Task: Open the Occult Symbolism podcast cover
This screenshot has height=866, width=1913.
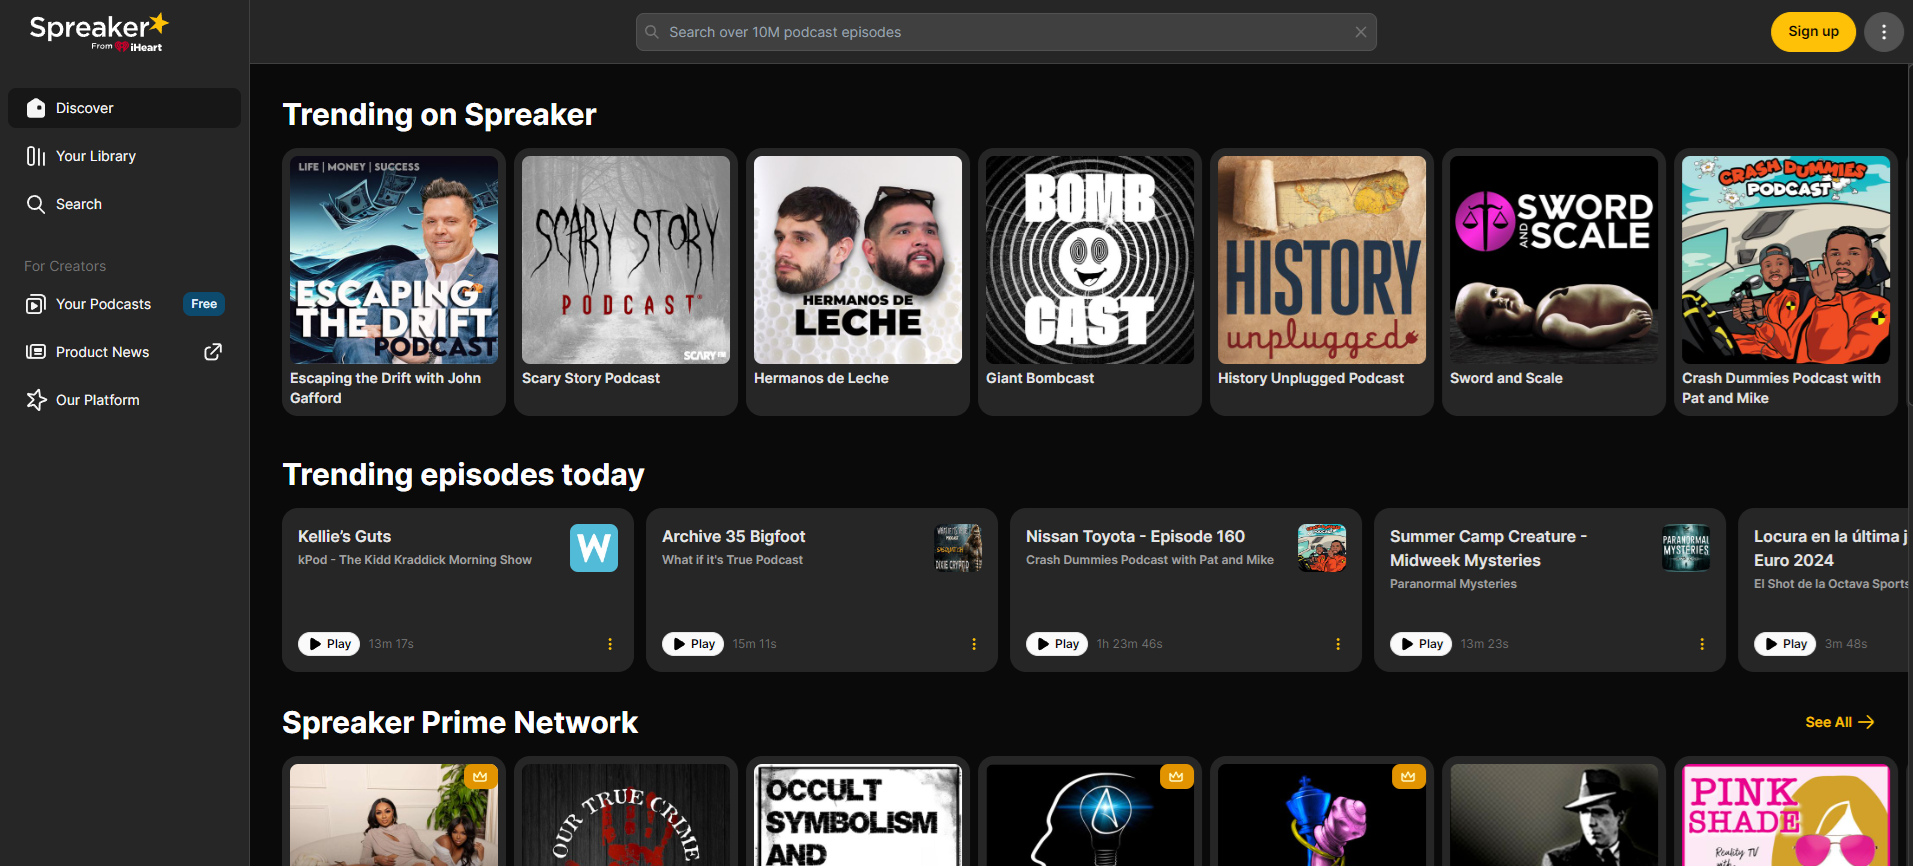Action: click(x=858, y=815)
